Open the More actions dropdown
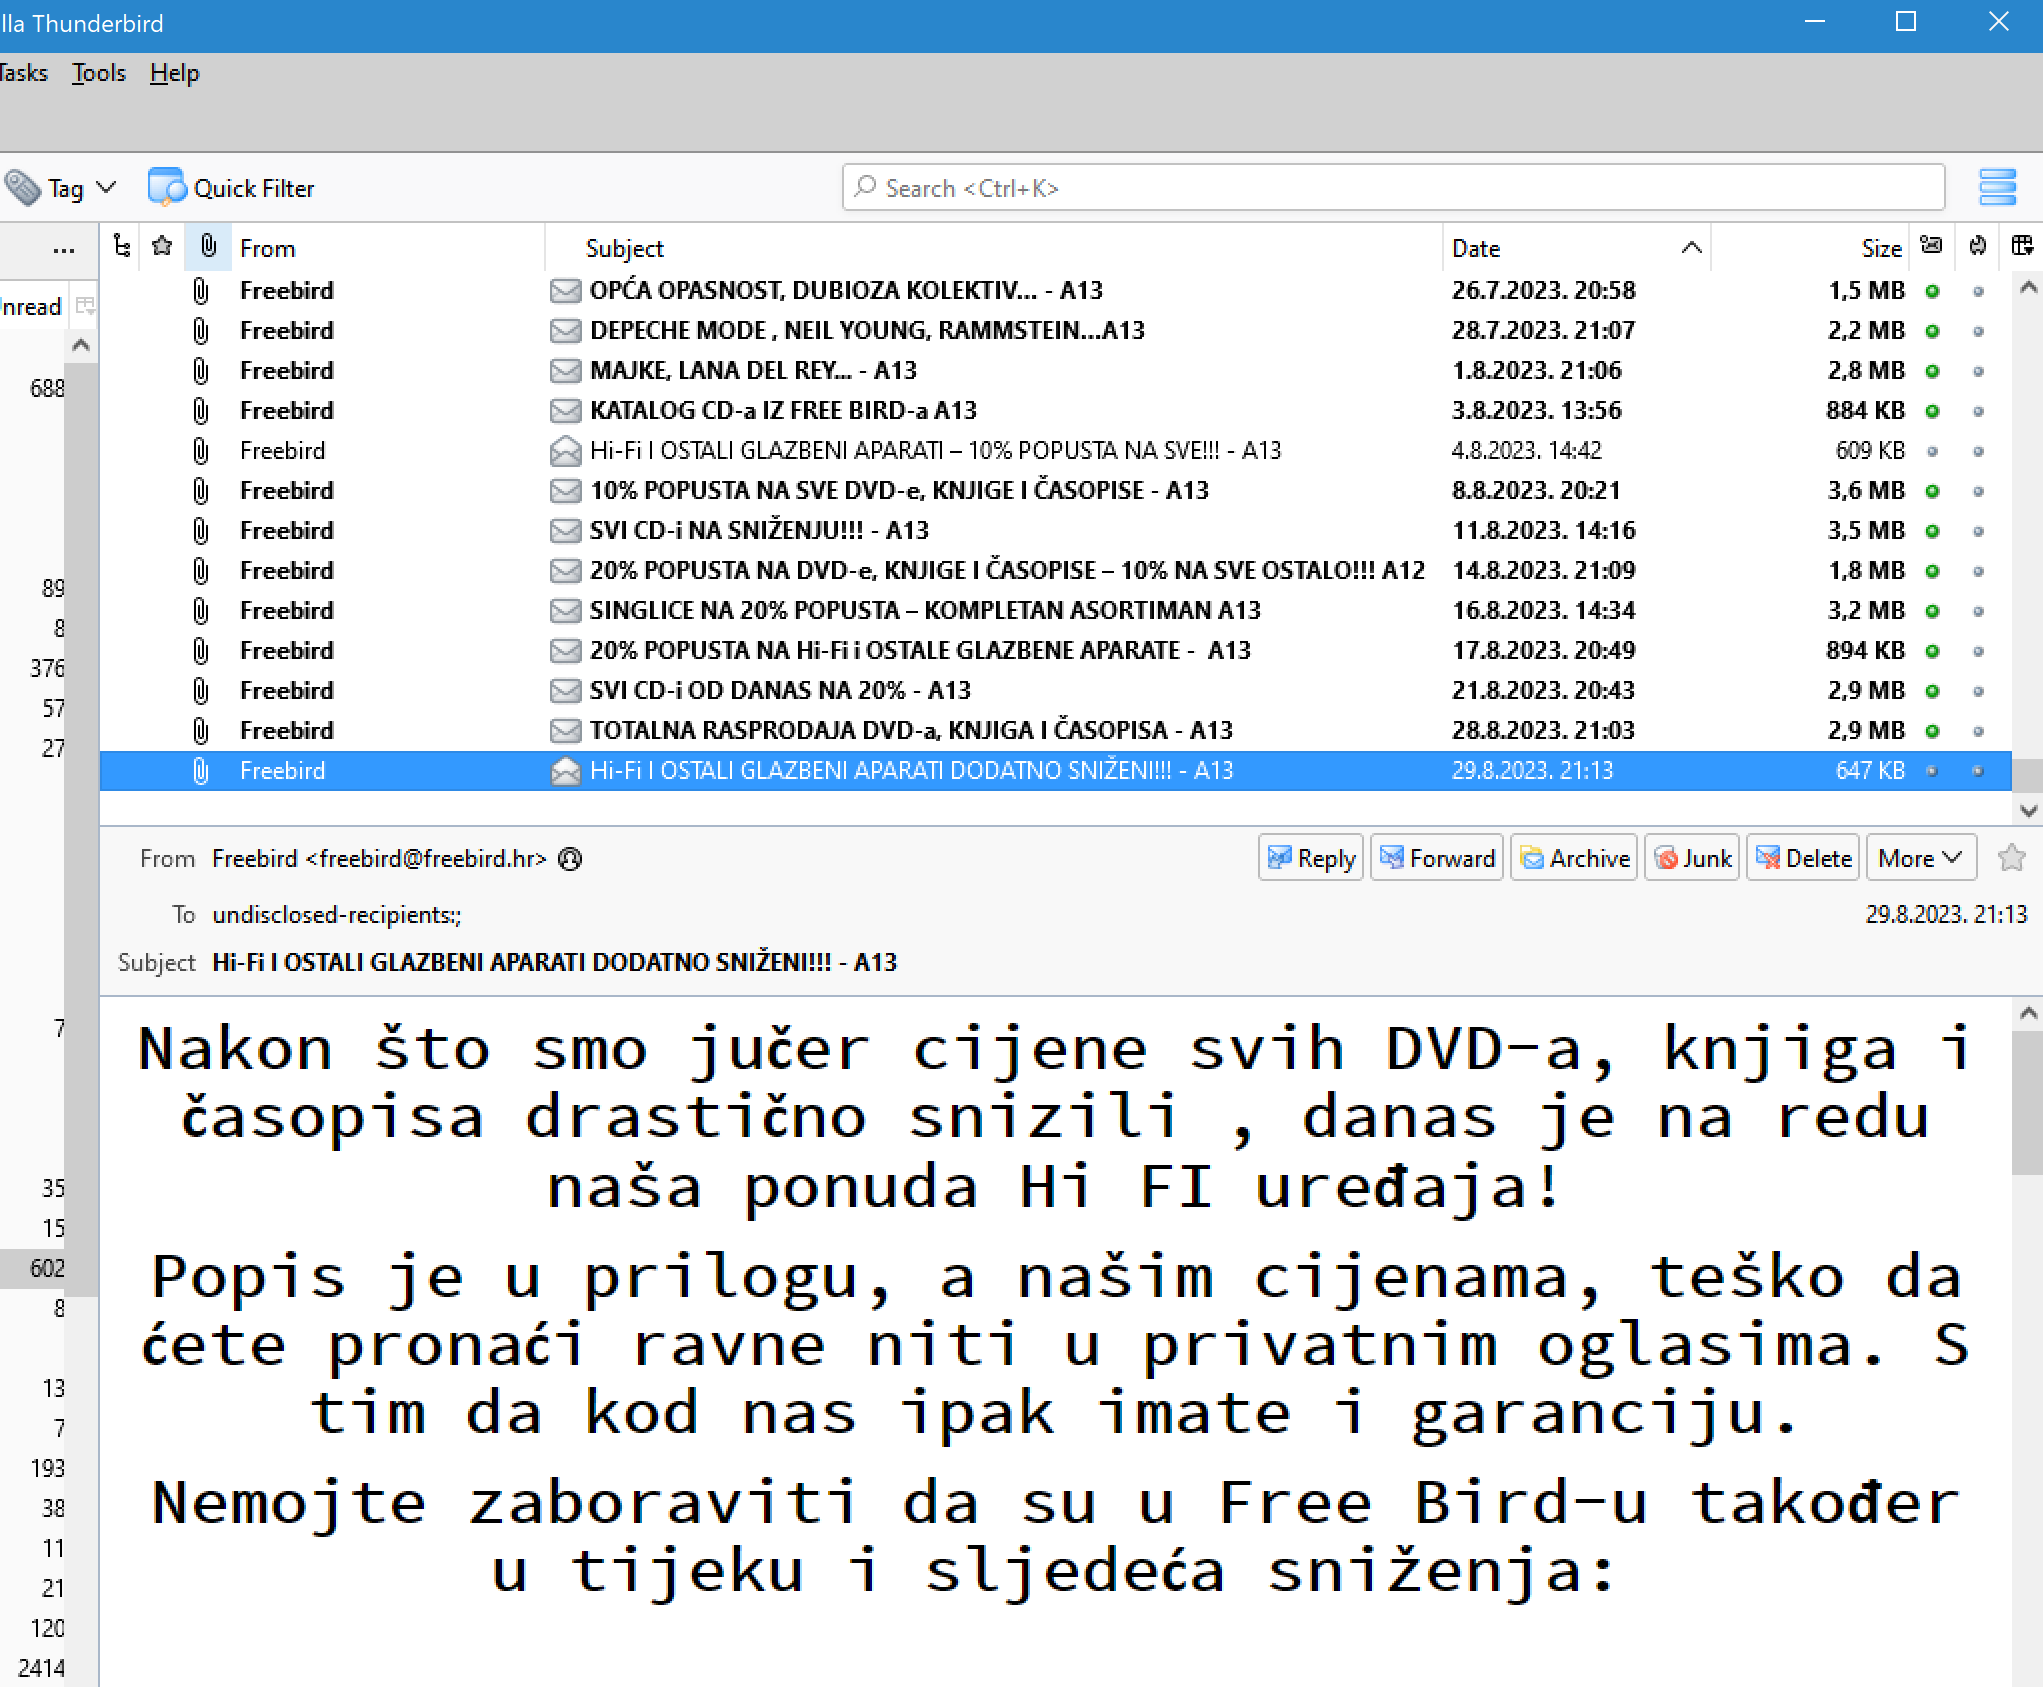This screenshot has height=1687, width=2043. click(x=1921, y=858)
